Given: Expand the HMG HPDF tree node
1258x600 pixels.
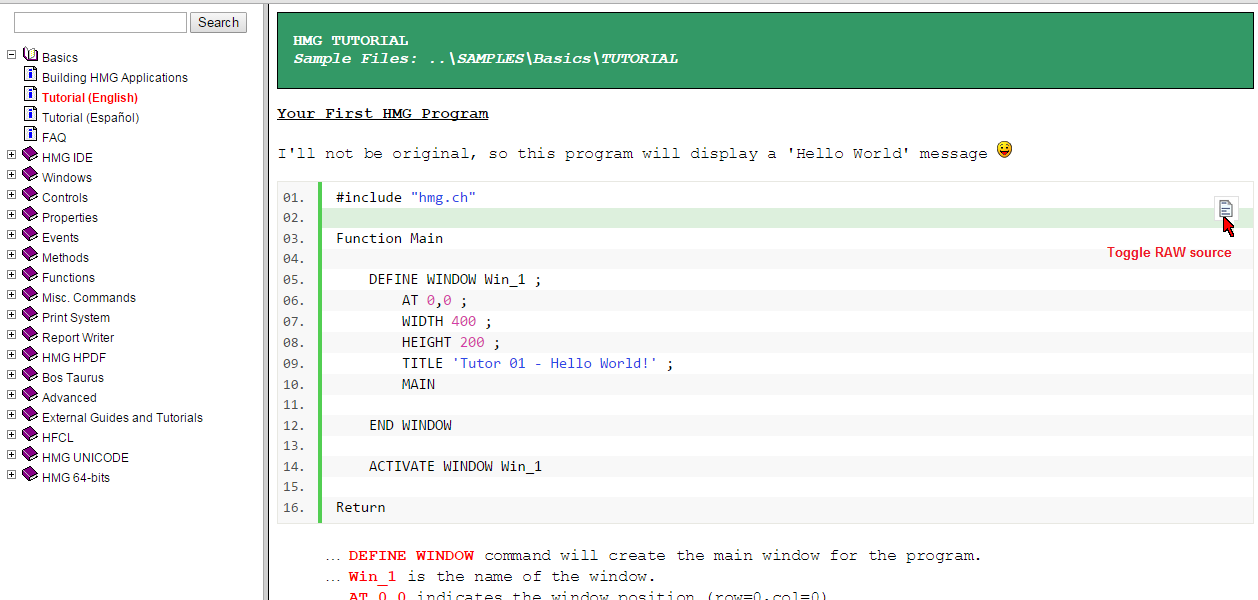Looking at the screenshot, I should pyautogui.click(x=11, y=354).
